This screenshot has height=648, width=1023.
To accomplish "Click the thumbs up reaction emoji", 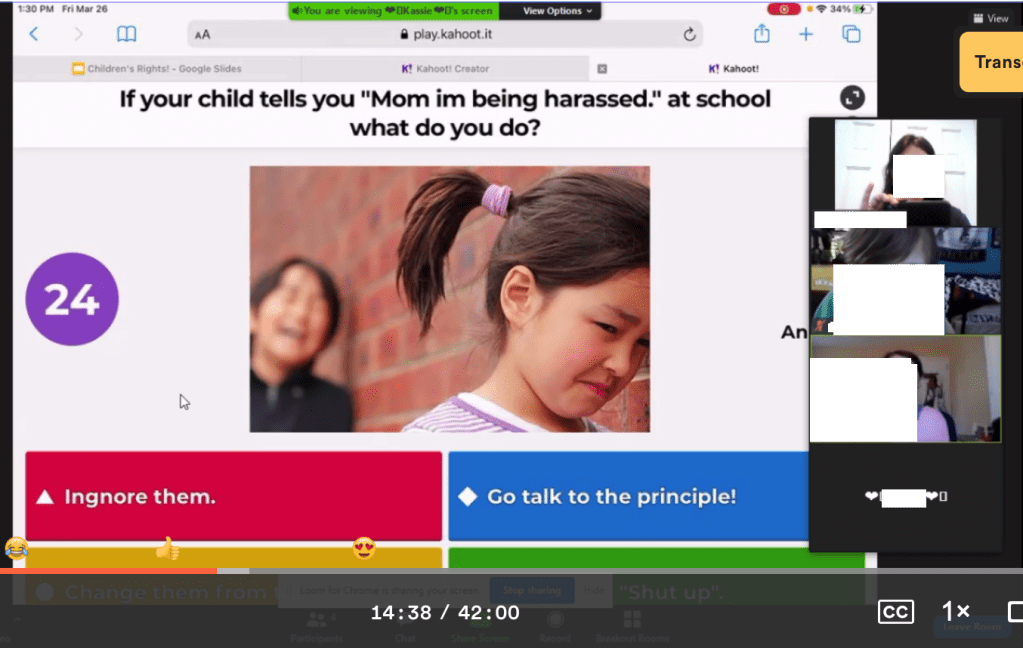I will point(167,548).
